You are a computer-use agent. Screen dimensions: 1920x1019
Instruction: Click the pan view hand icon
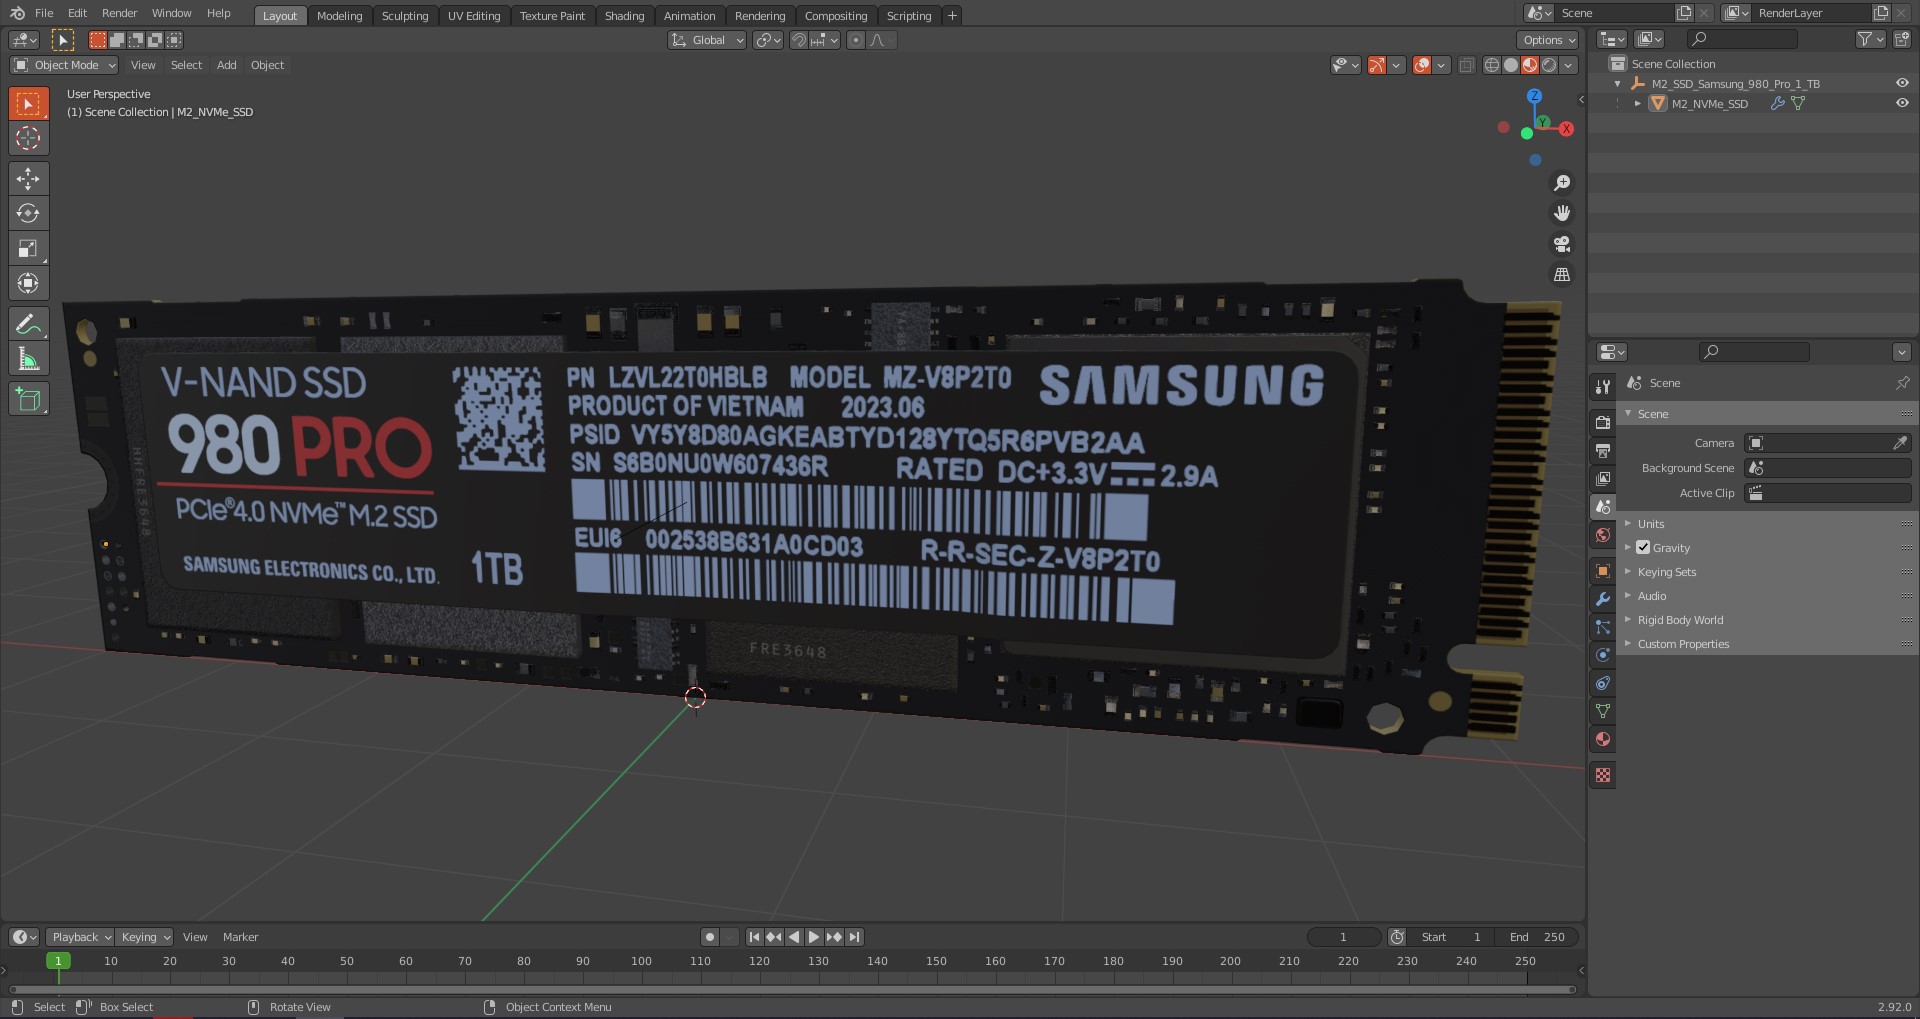pos(1561,213)
